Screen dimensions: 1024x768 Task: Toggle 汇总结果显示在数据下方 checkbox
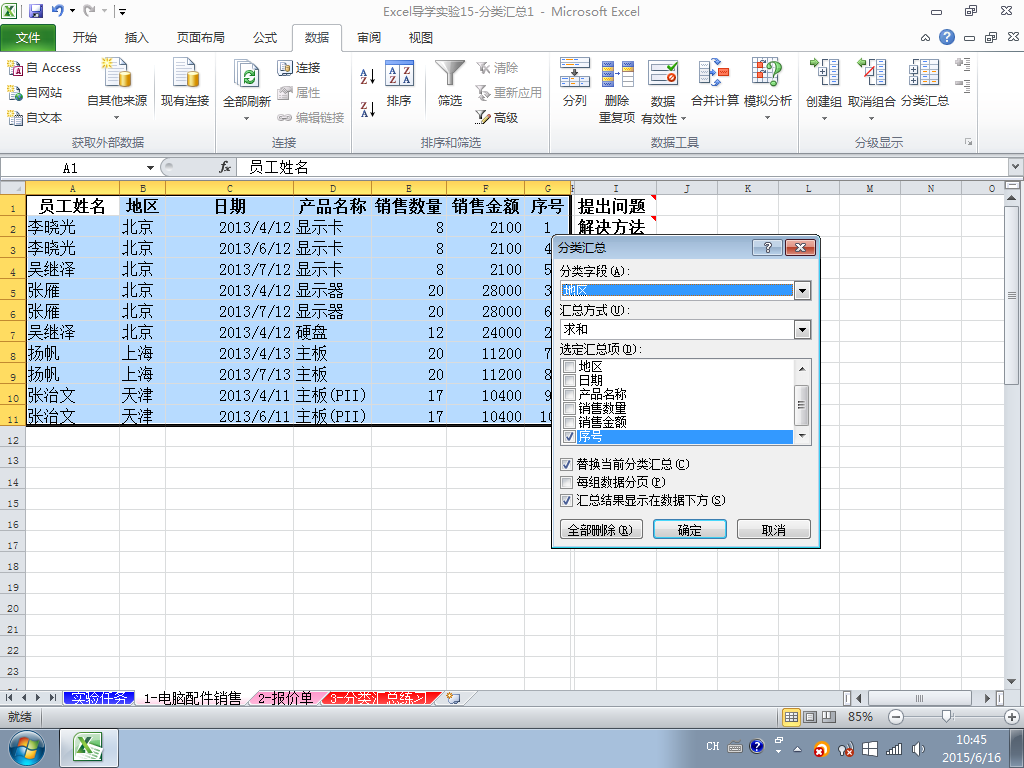point(567,500)
